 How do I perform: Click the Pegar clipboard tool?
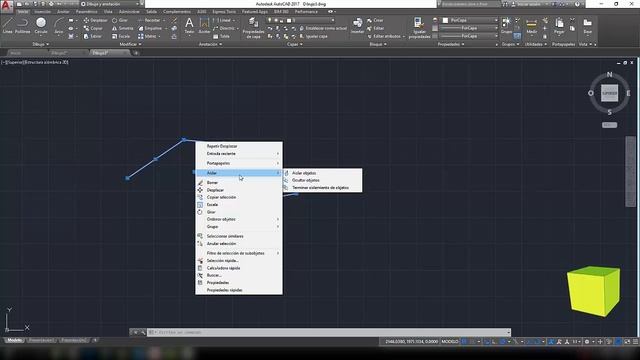pos(559,25)
